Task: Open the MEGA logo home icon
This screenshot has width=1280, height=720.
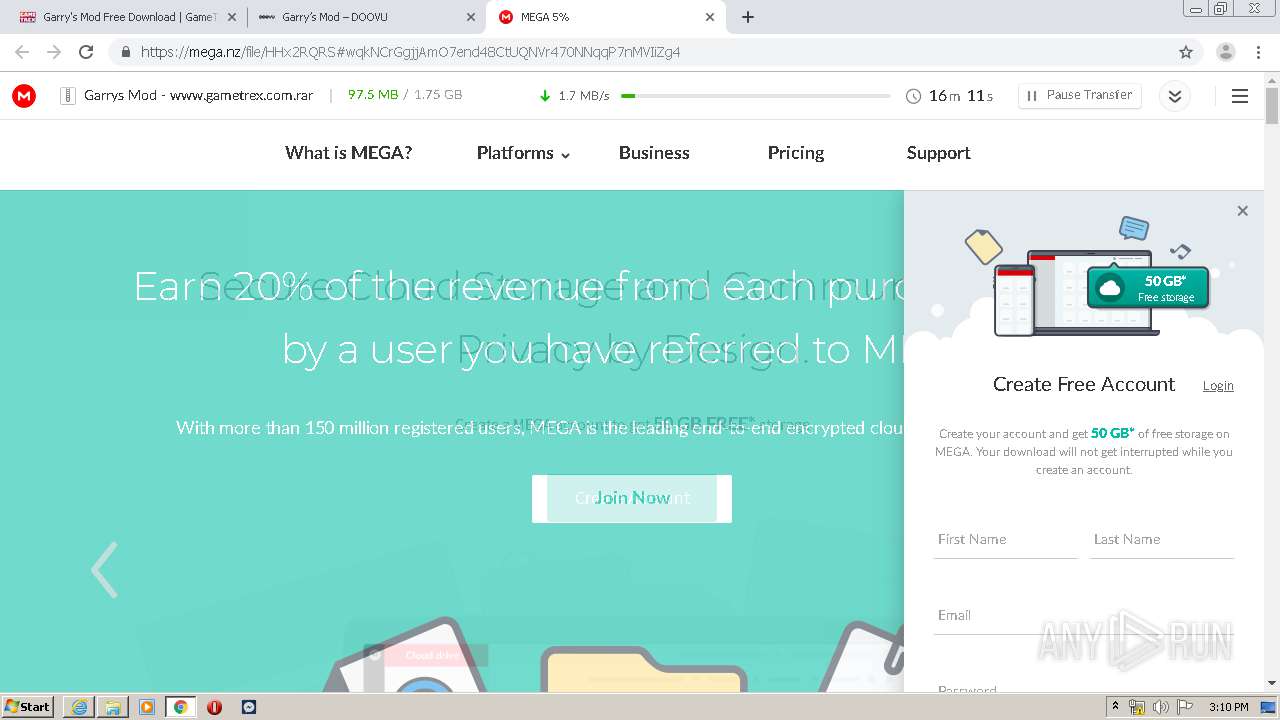Action: pos(24,96)
